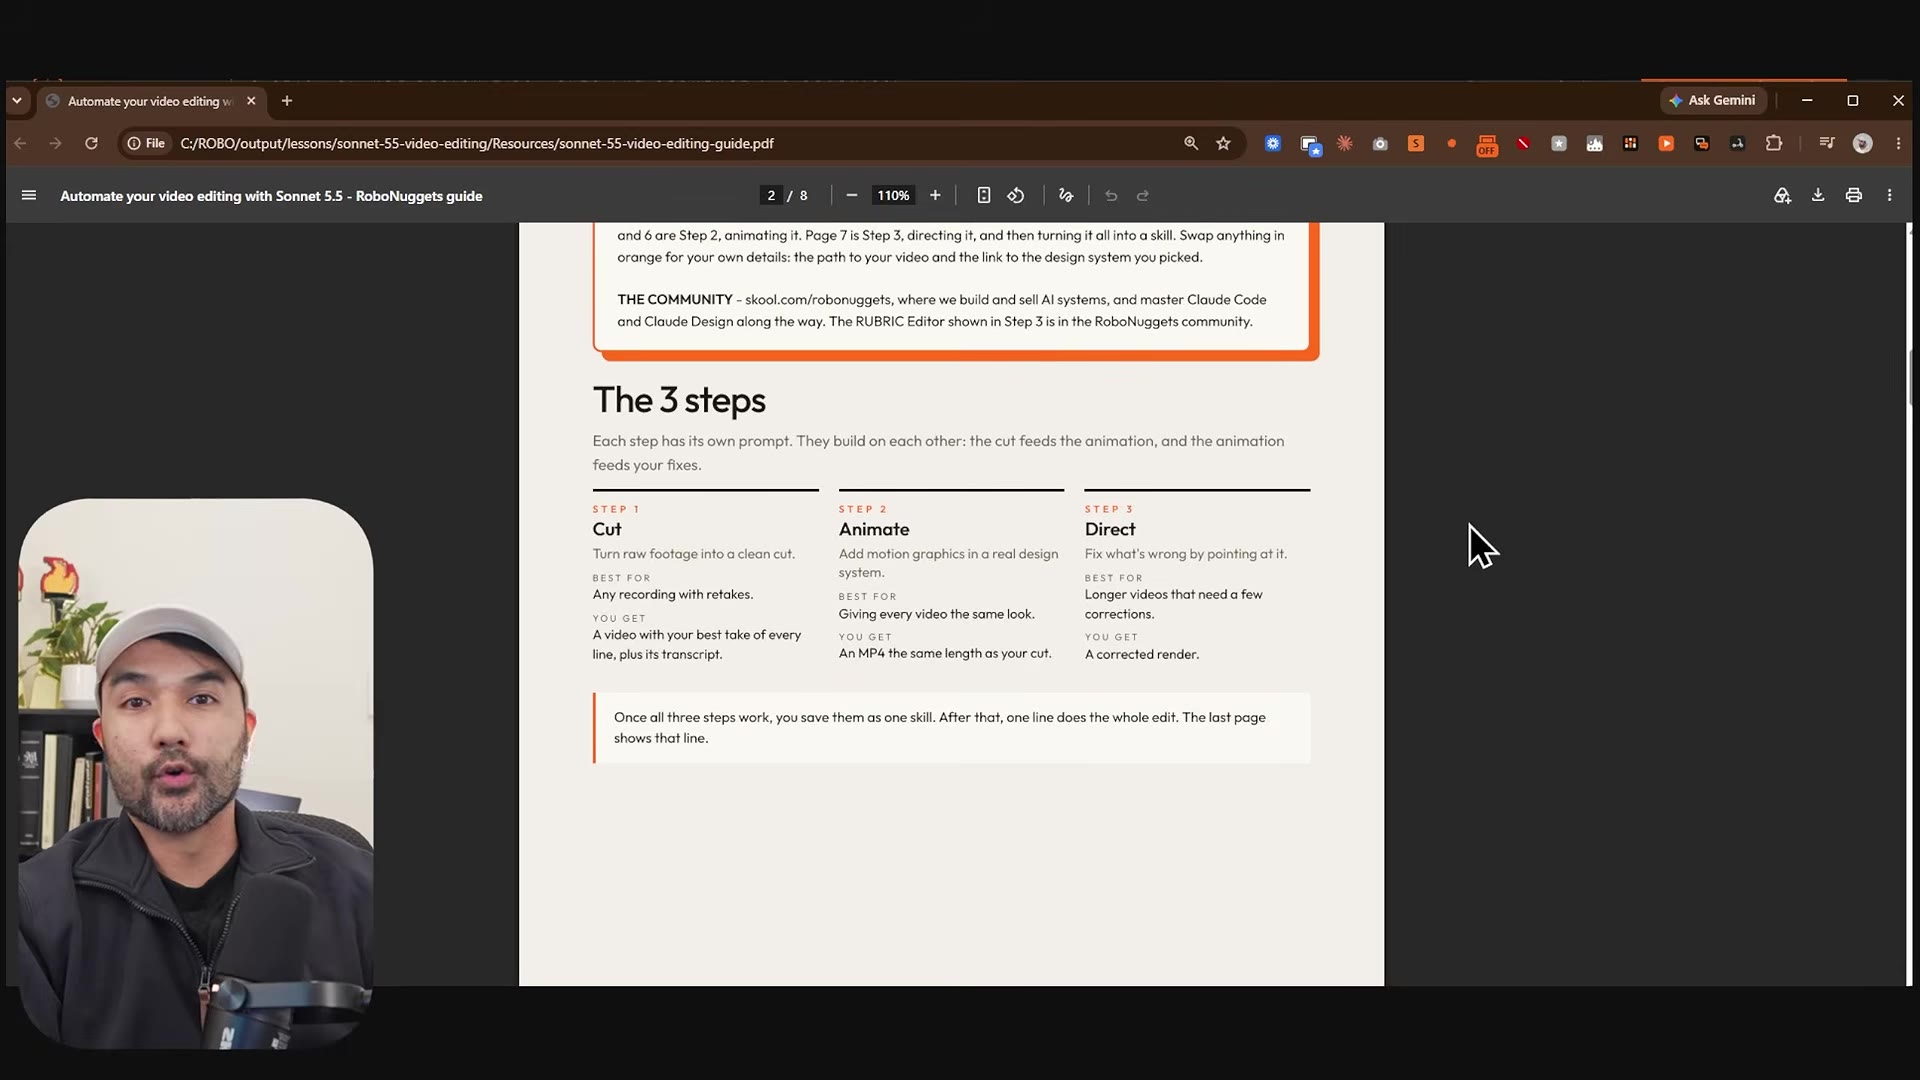Select the 'Automate your video editing' tab

click(150, 101)
